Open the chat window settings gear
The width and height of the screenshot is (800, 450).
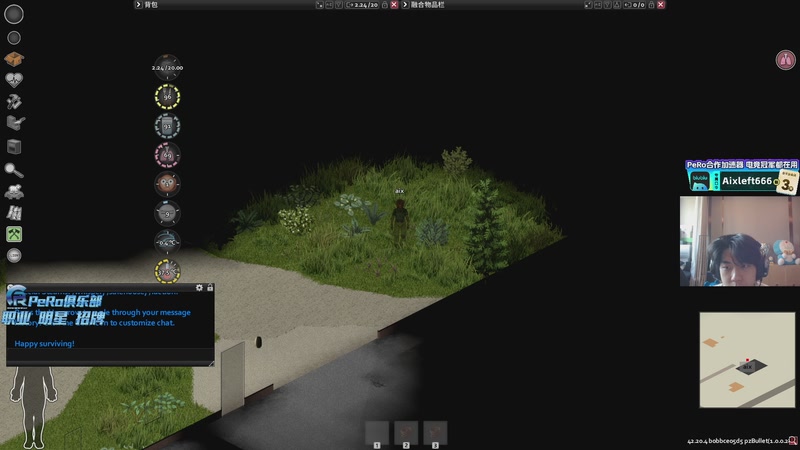199,288
